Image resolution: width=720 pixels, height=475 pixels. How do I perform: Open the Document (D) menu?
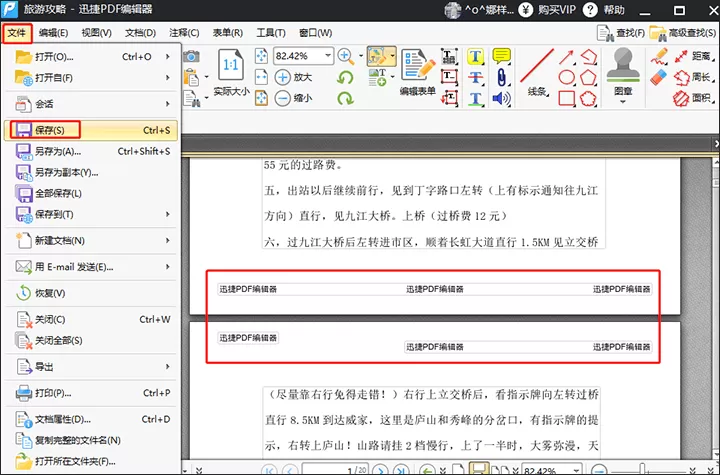[x=141, y=33]
